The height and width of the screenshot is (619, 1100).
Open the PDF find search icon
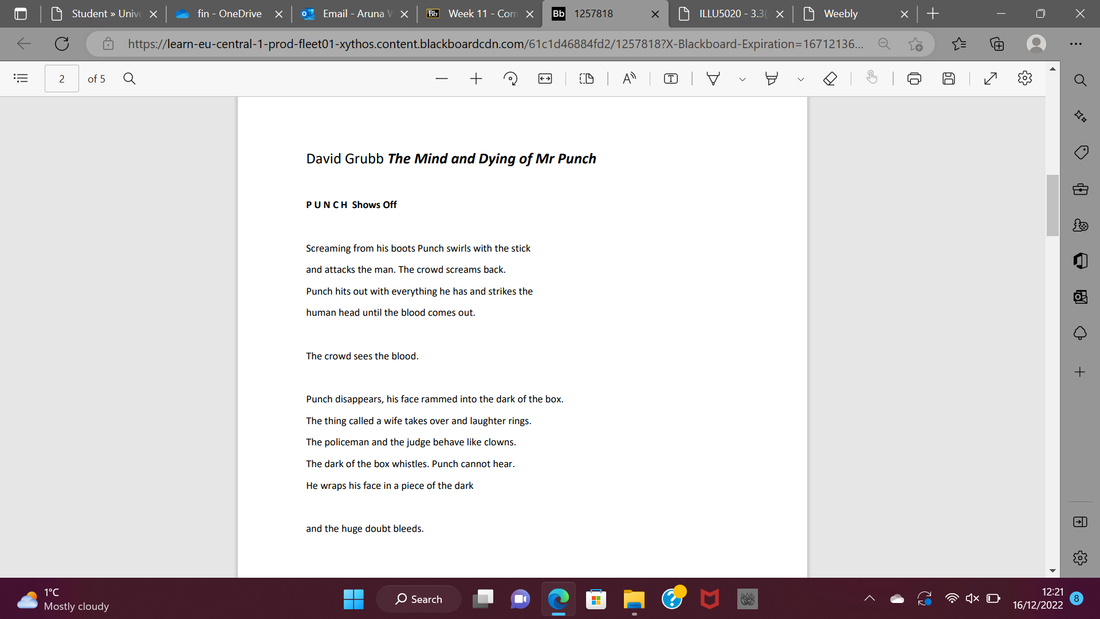coord(129,79)
